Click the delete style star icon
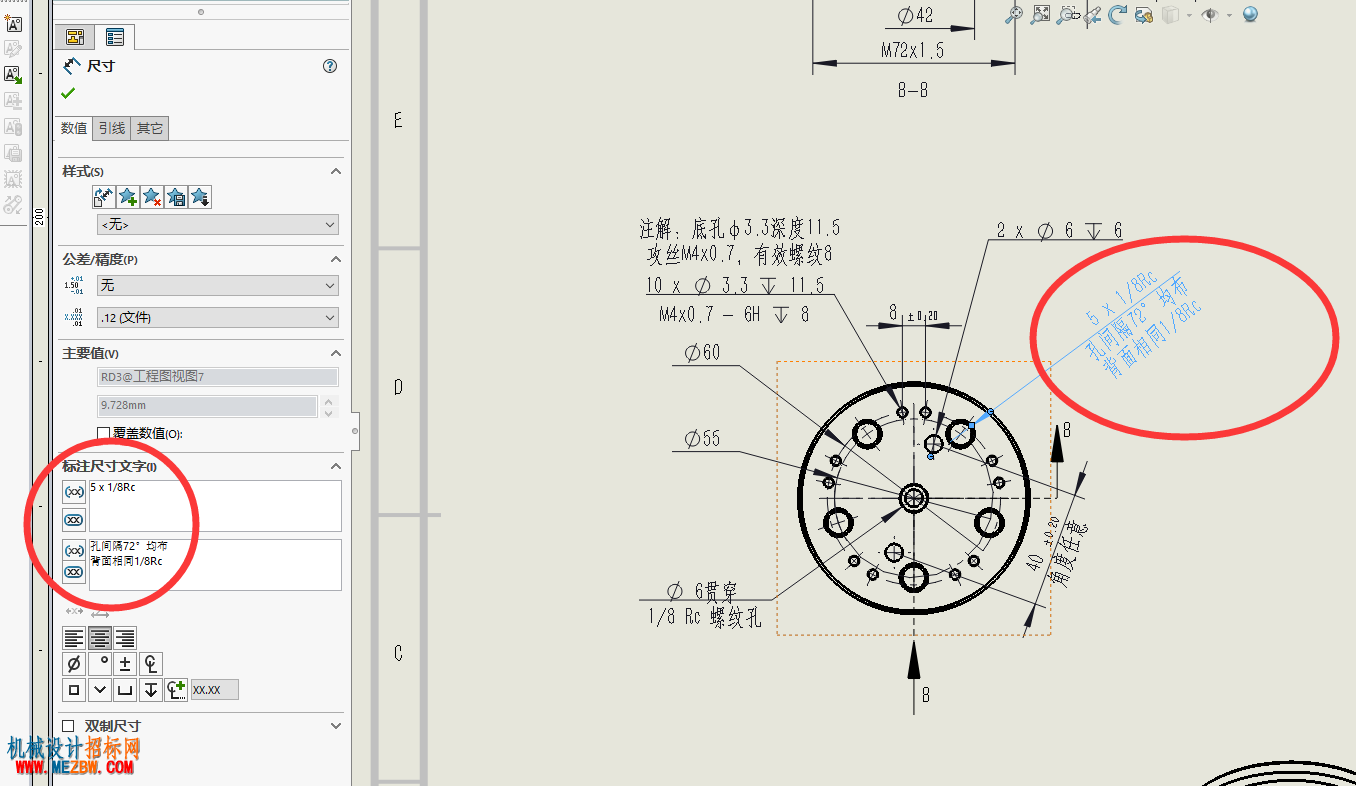This screenshot has width=1356, height=786. tap(152, 197)
